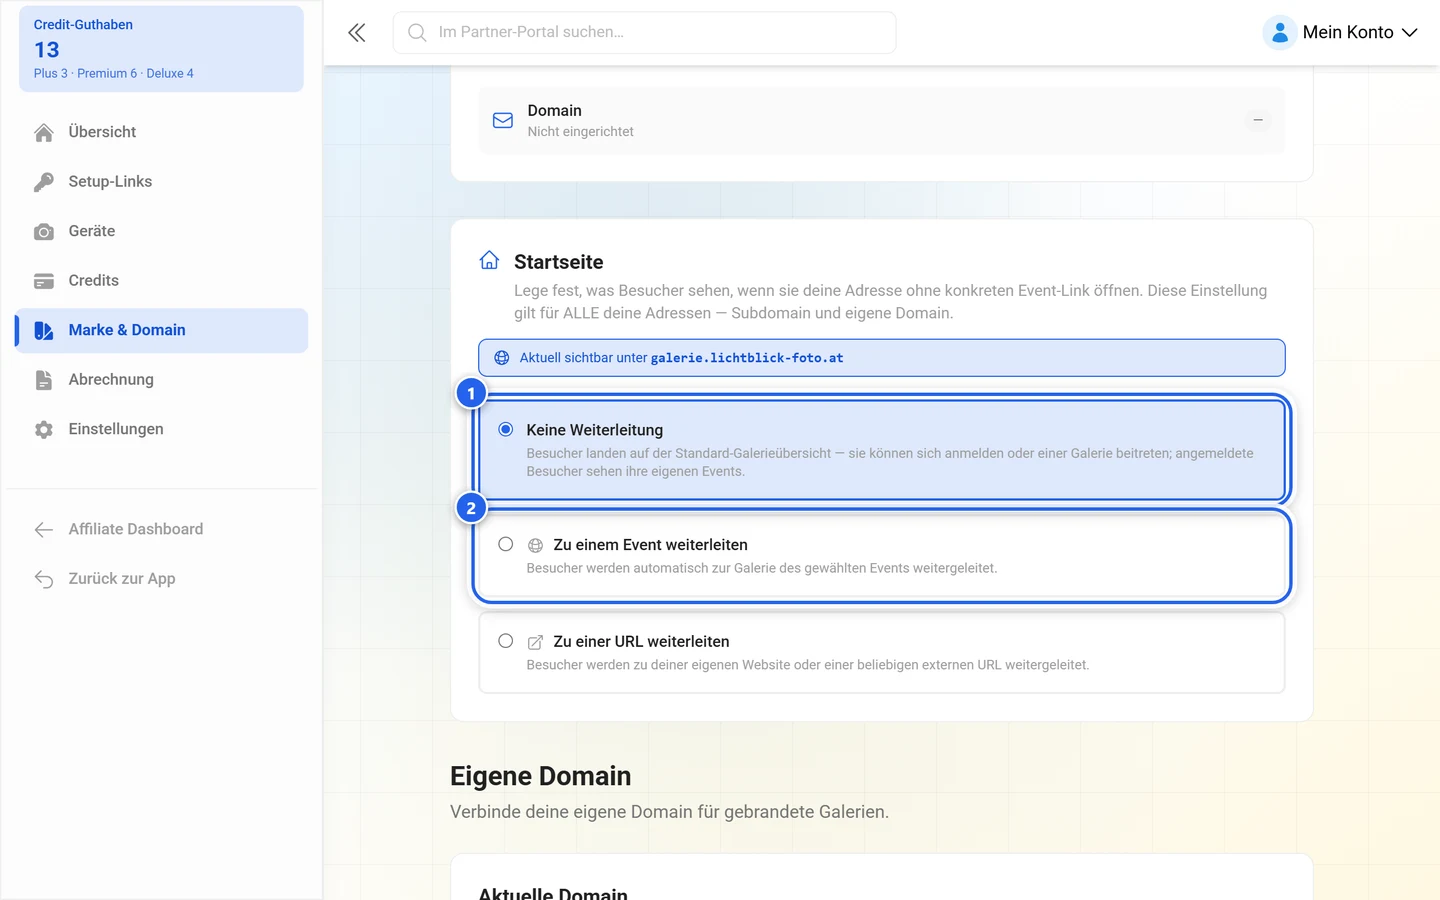Collapse the sidebar with double-chevron icon

(x=357, y=33)
